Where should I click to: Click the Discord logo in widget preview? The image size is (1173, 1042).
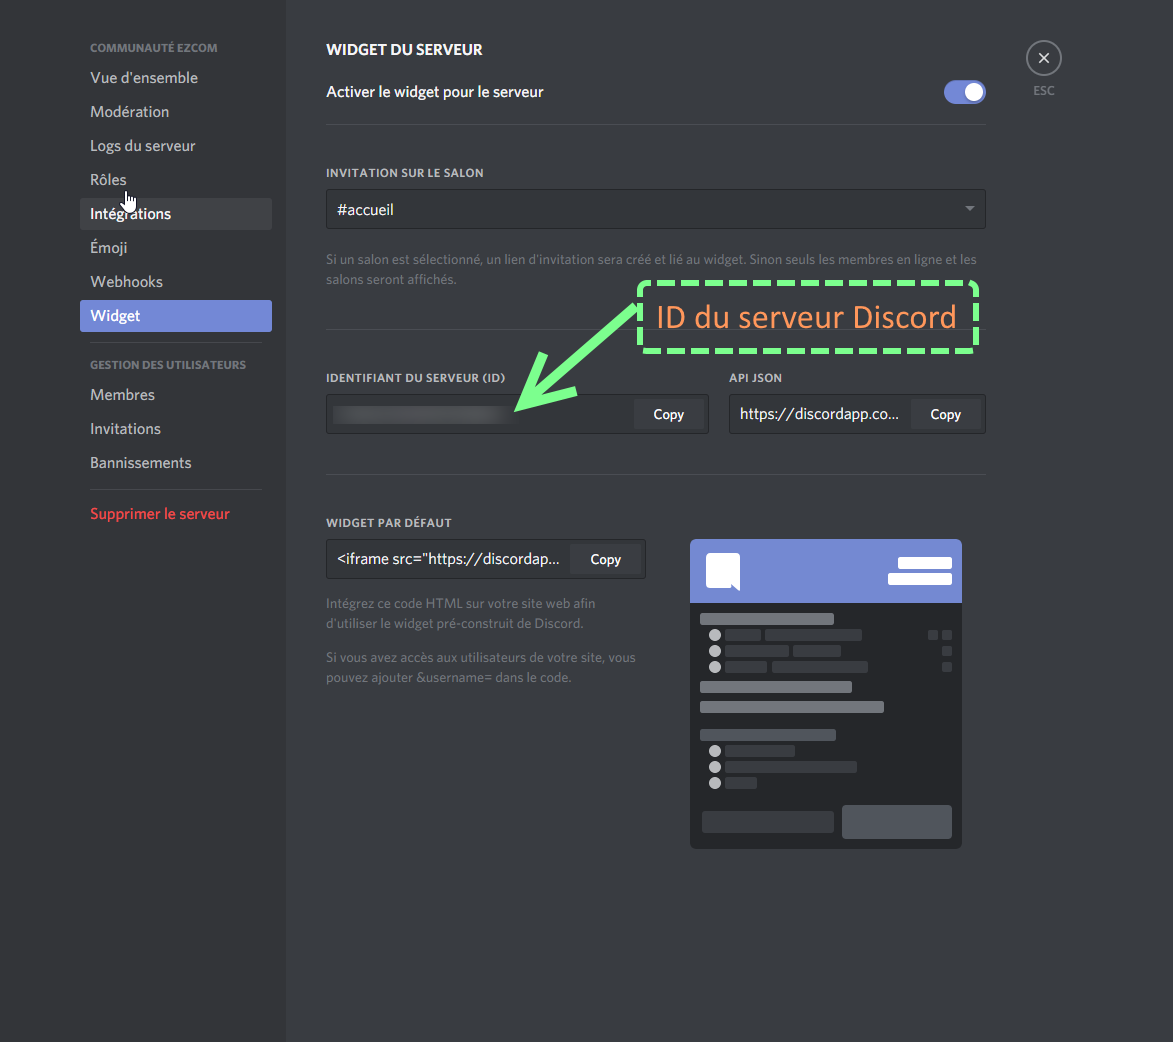[723, 571]
